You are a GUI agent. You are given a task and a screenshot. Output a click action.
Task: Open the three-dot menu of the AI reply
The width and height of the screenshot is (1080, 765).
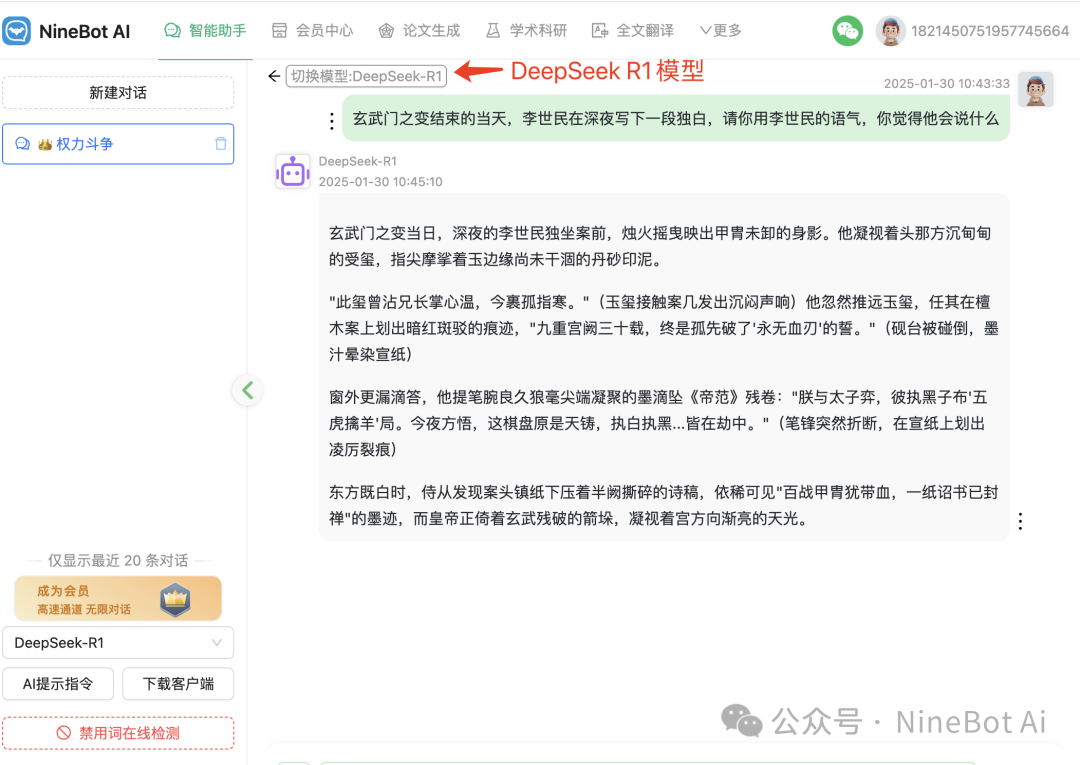tap(1020, 521)
